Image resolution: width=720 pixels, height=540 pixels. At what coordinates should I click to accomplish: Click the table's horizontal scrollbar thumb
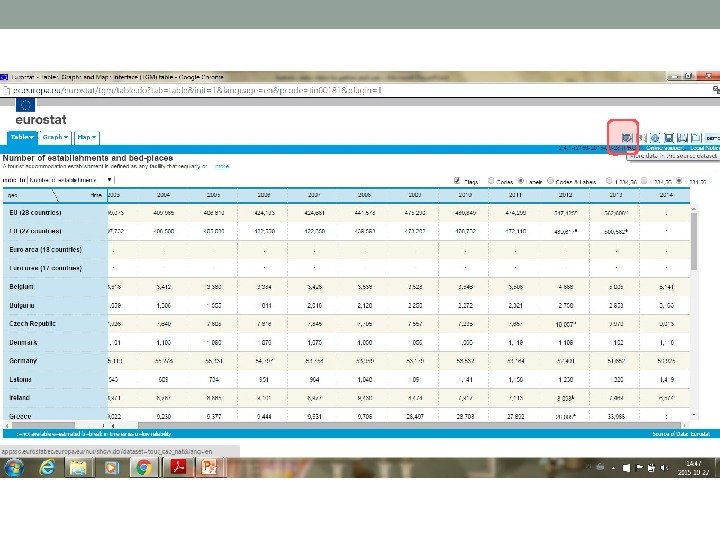(409, 426)
